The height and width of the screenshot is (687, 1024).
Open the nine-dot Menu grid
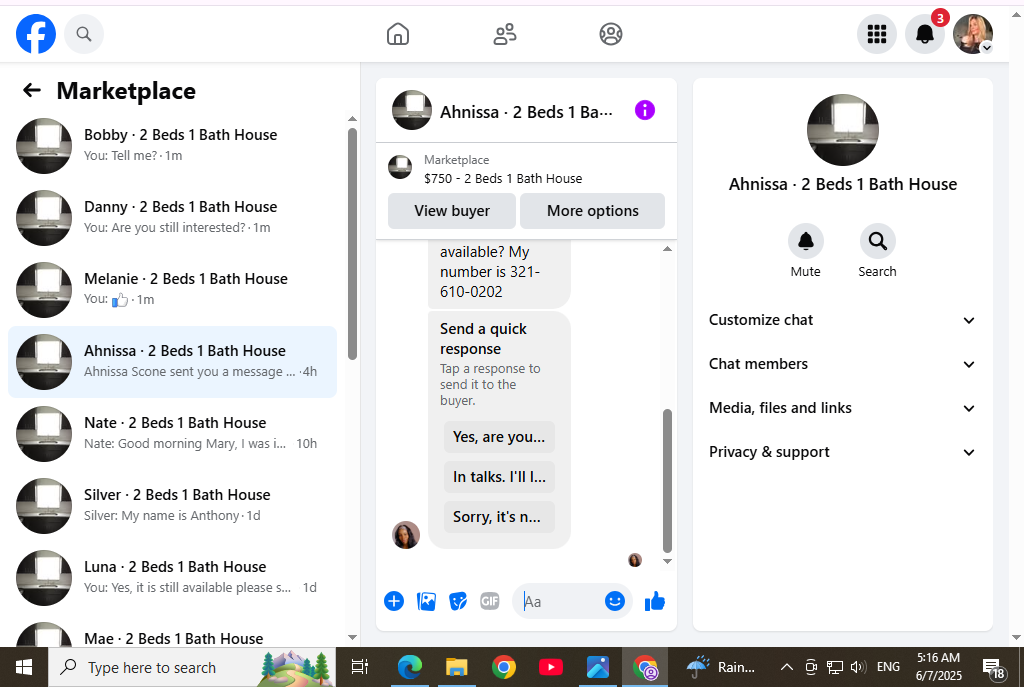tap(876, 34)
